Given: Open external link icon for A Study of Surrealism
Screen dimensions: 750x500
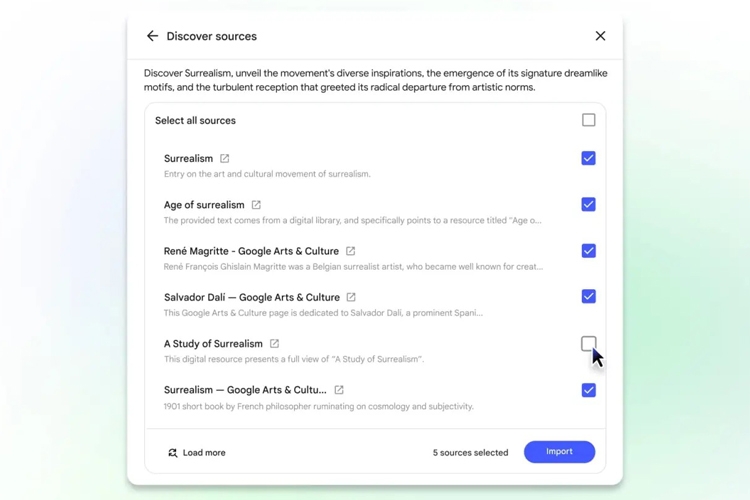Looking at the screenshot, I should coord(275,344).
